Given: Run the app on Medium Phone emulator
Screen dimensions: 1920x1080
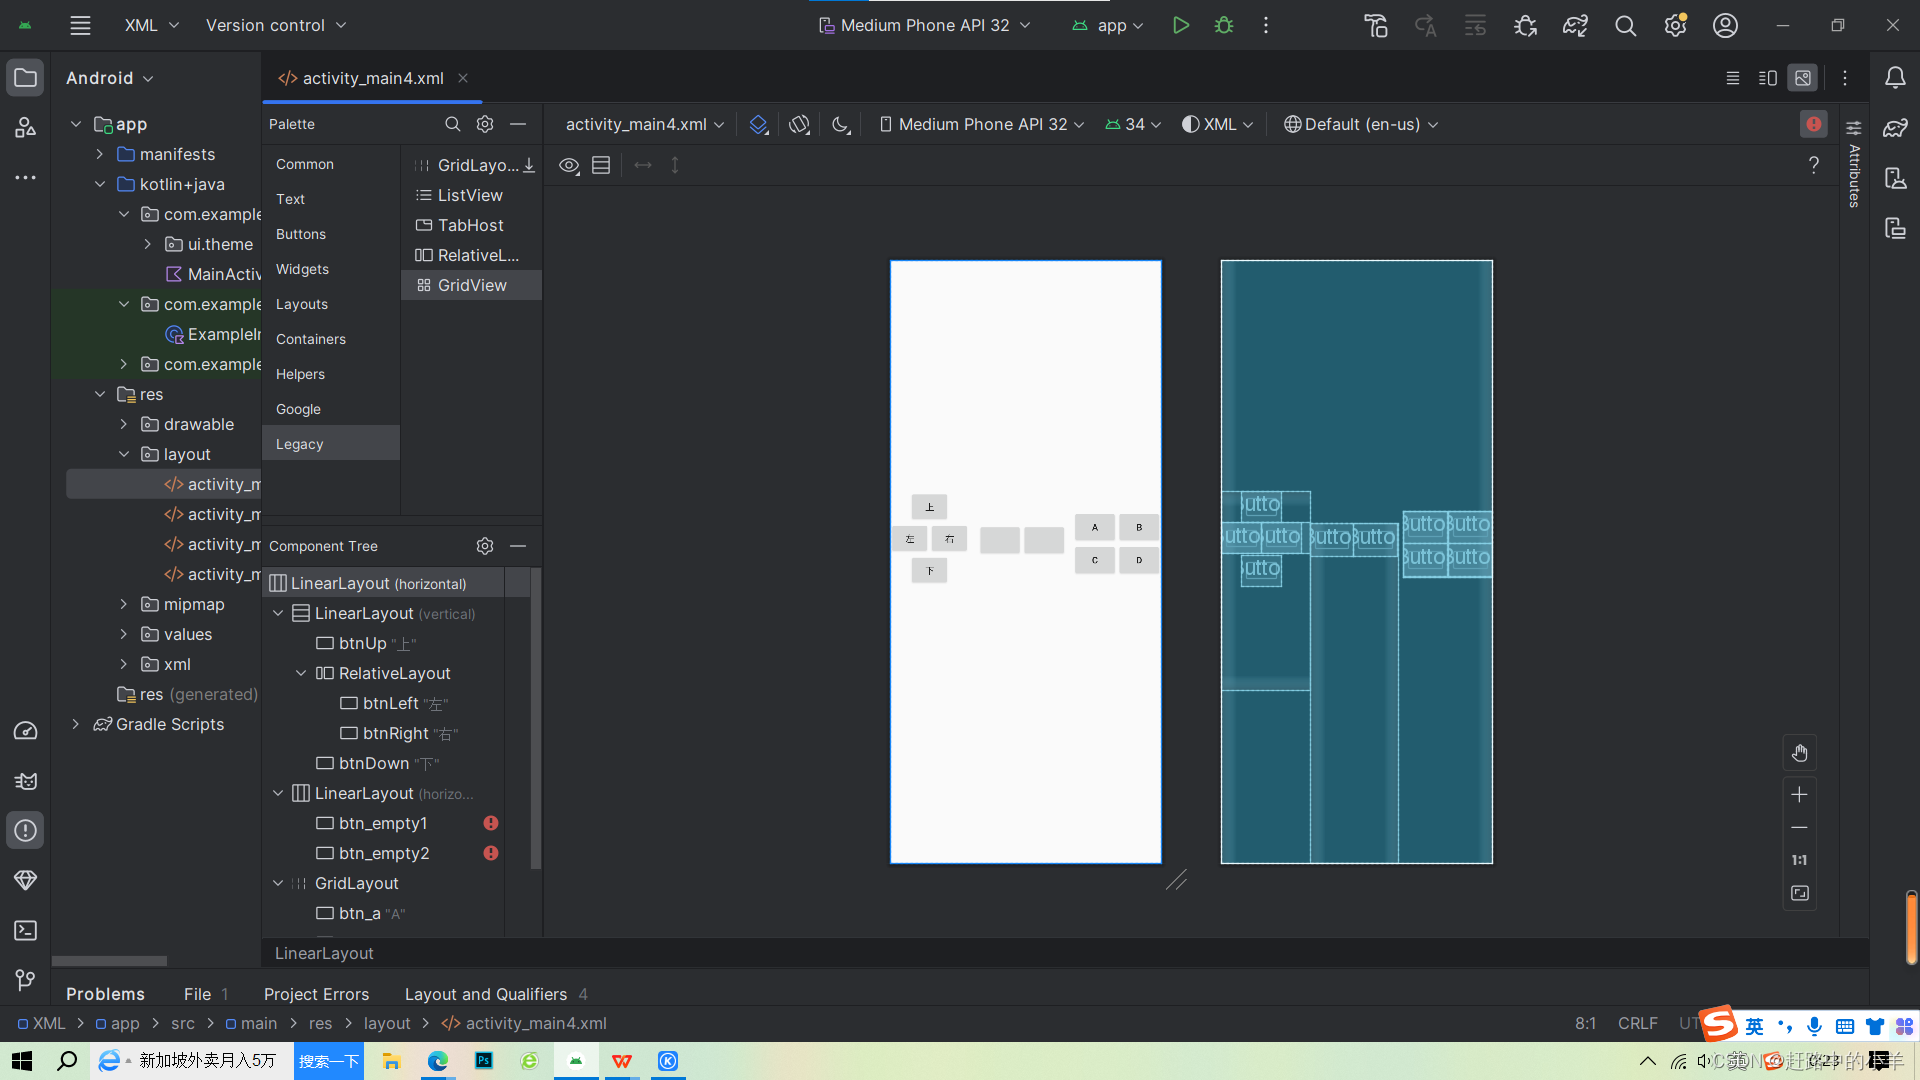Looking at the screenshot, I should 1181,25.
